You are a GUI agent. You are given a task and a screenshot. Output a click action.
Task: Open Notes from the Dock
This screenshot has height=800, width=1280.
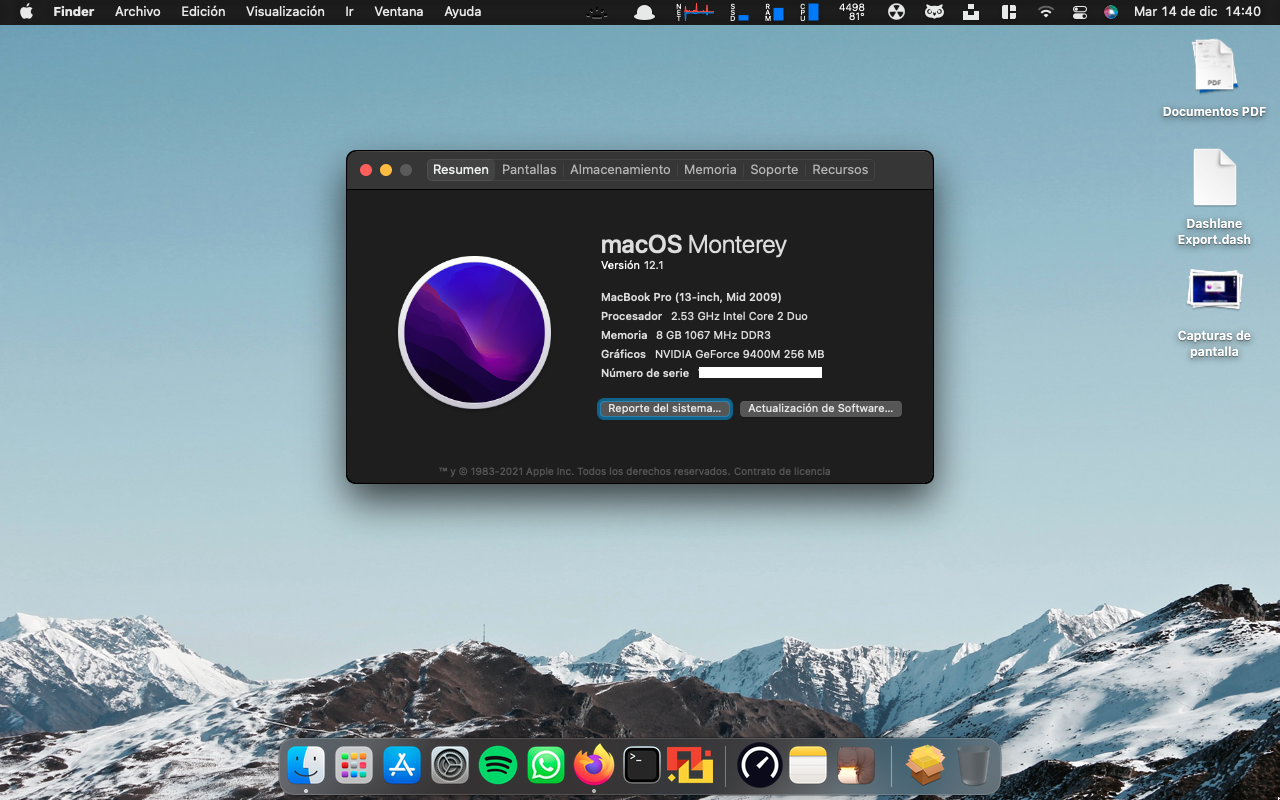click(x=808, y=766)
